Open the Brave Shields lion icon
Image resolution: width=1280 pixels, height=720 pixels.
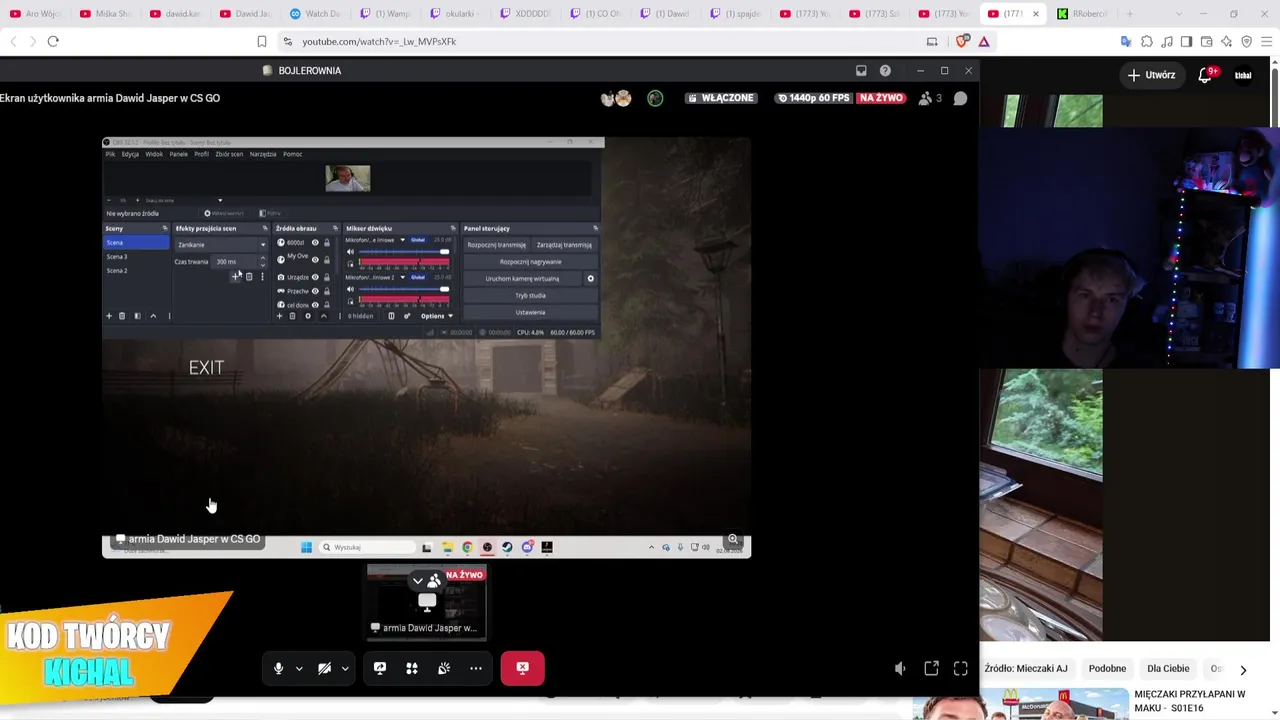point(962,41)
